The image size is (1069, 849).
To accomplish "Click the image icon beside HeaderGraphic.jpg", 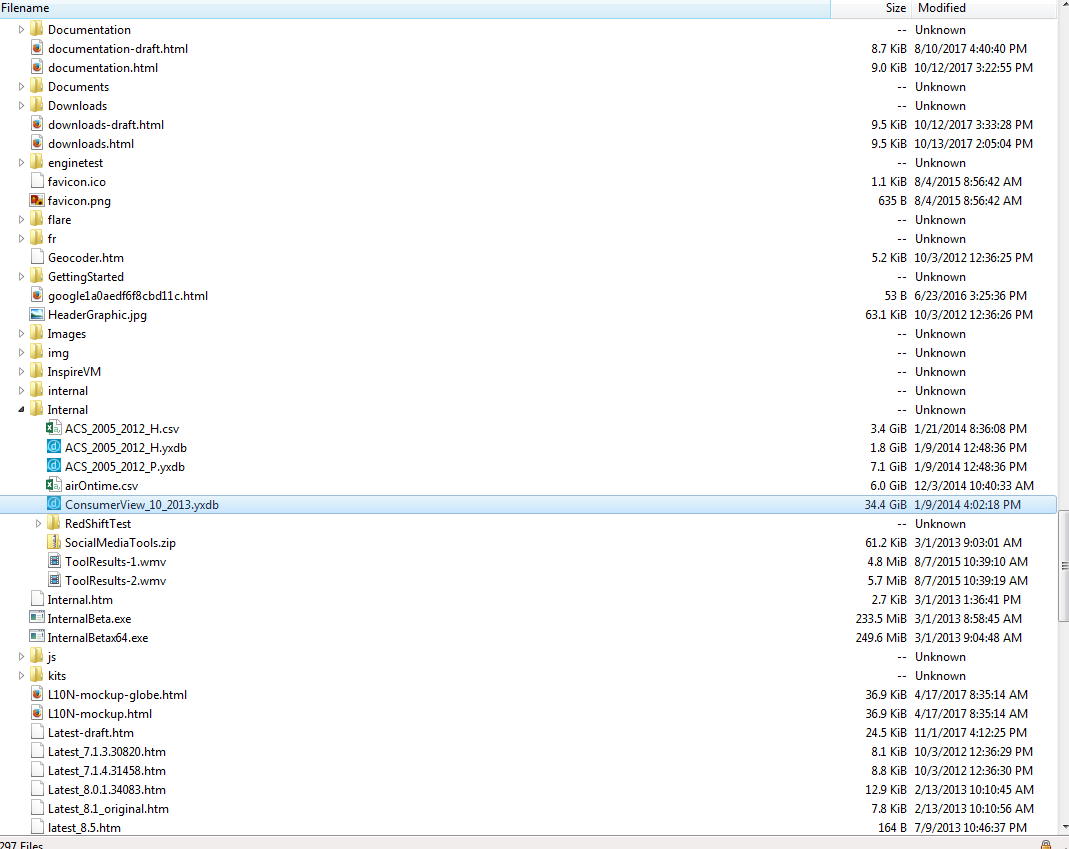I will point(37,314).
